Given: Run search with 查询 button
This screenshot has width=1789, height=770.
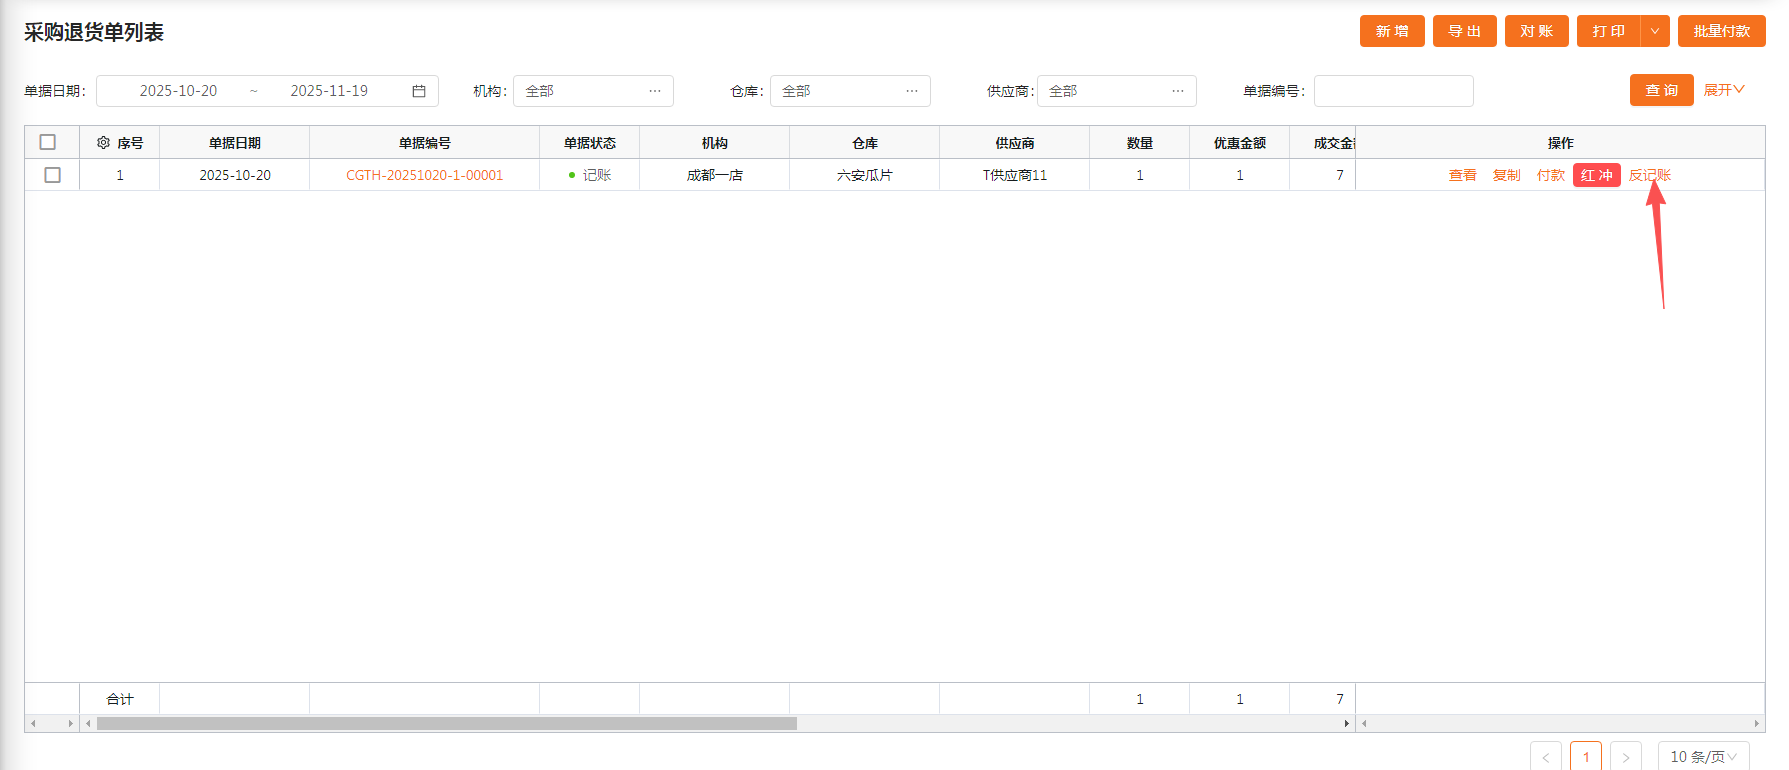Looking at the screenshot, I should coord(1662,90).
